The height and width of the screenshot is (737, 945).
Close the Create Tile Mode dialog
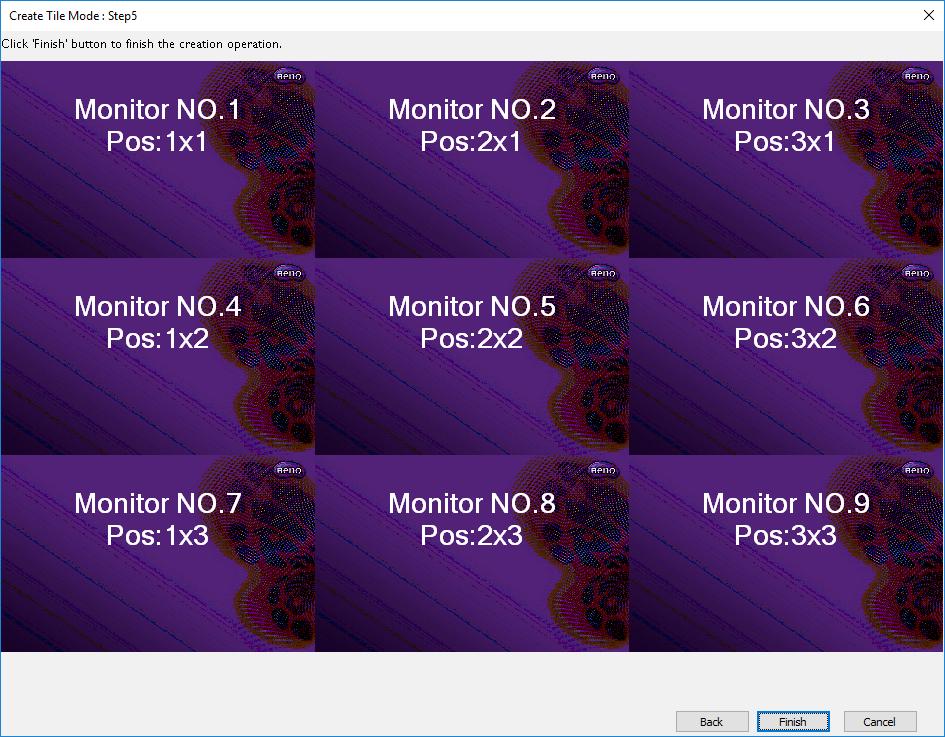pos(929,15)
